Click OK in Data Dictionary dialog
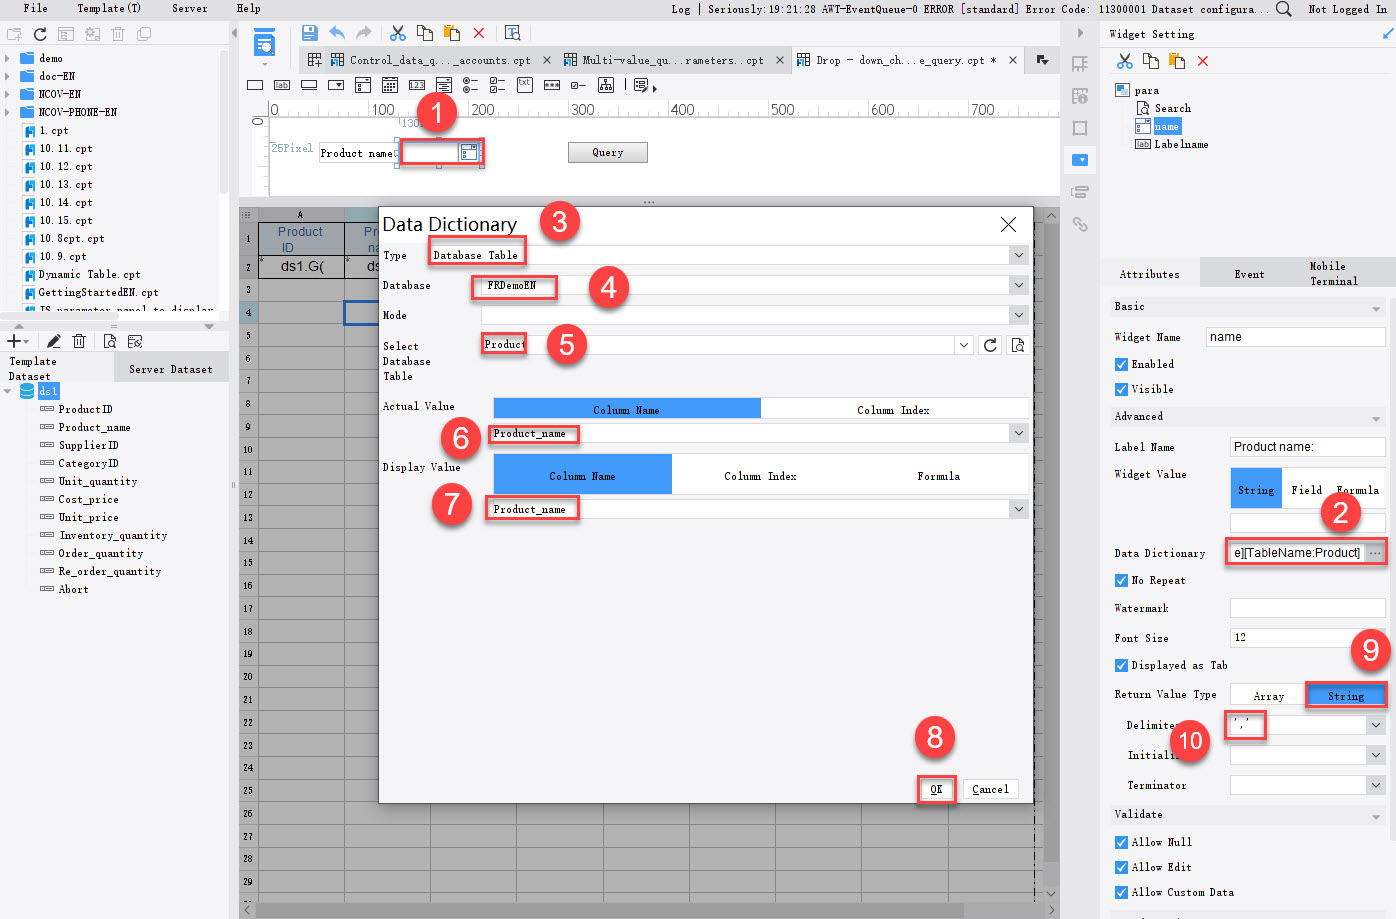Image resolution: width=1396 pixels, height=919 pixels. 936,789
